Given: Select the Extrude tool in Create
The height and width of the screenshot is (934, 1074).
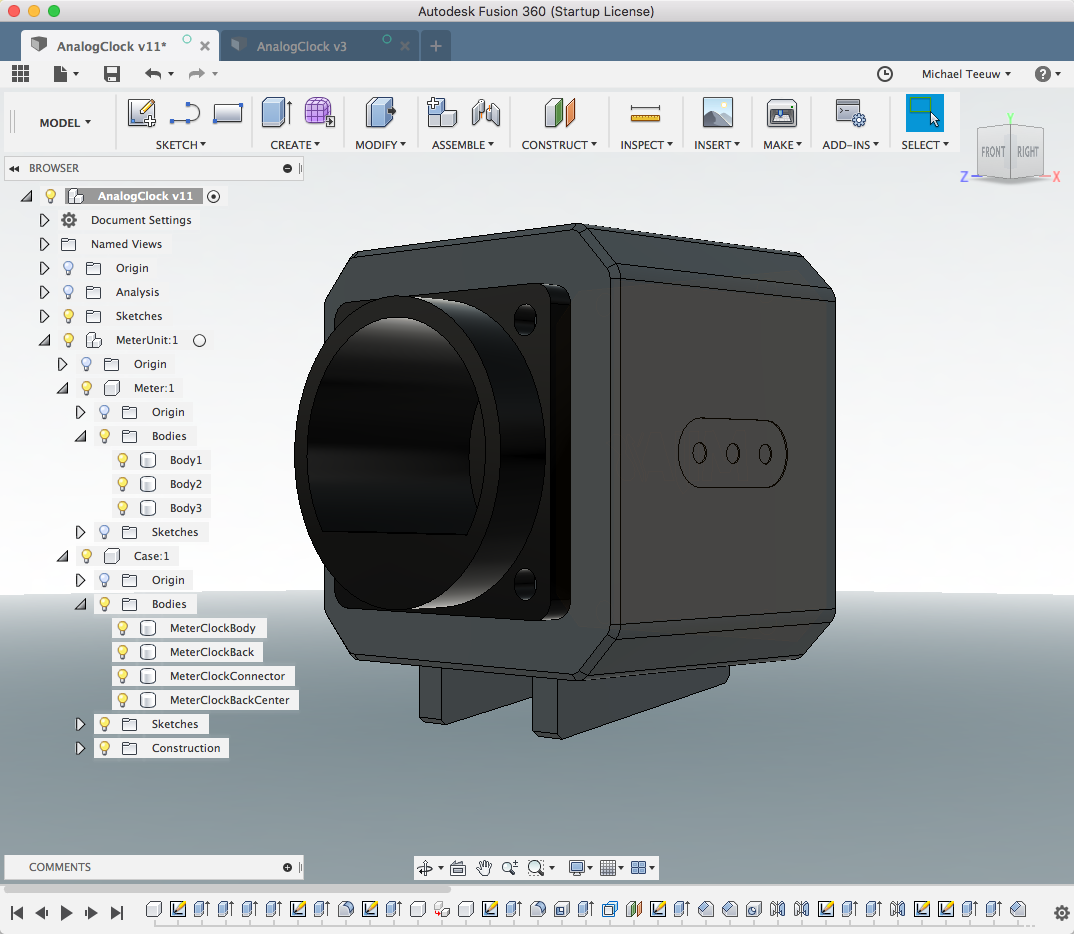Looking at the screenshot, I should coord(276,114).
